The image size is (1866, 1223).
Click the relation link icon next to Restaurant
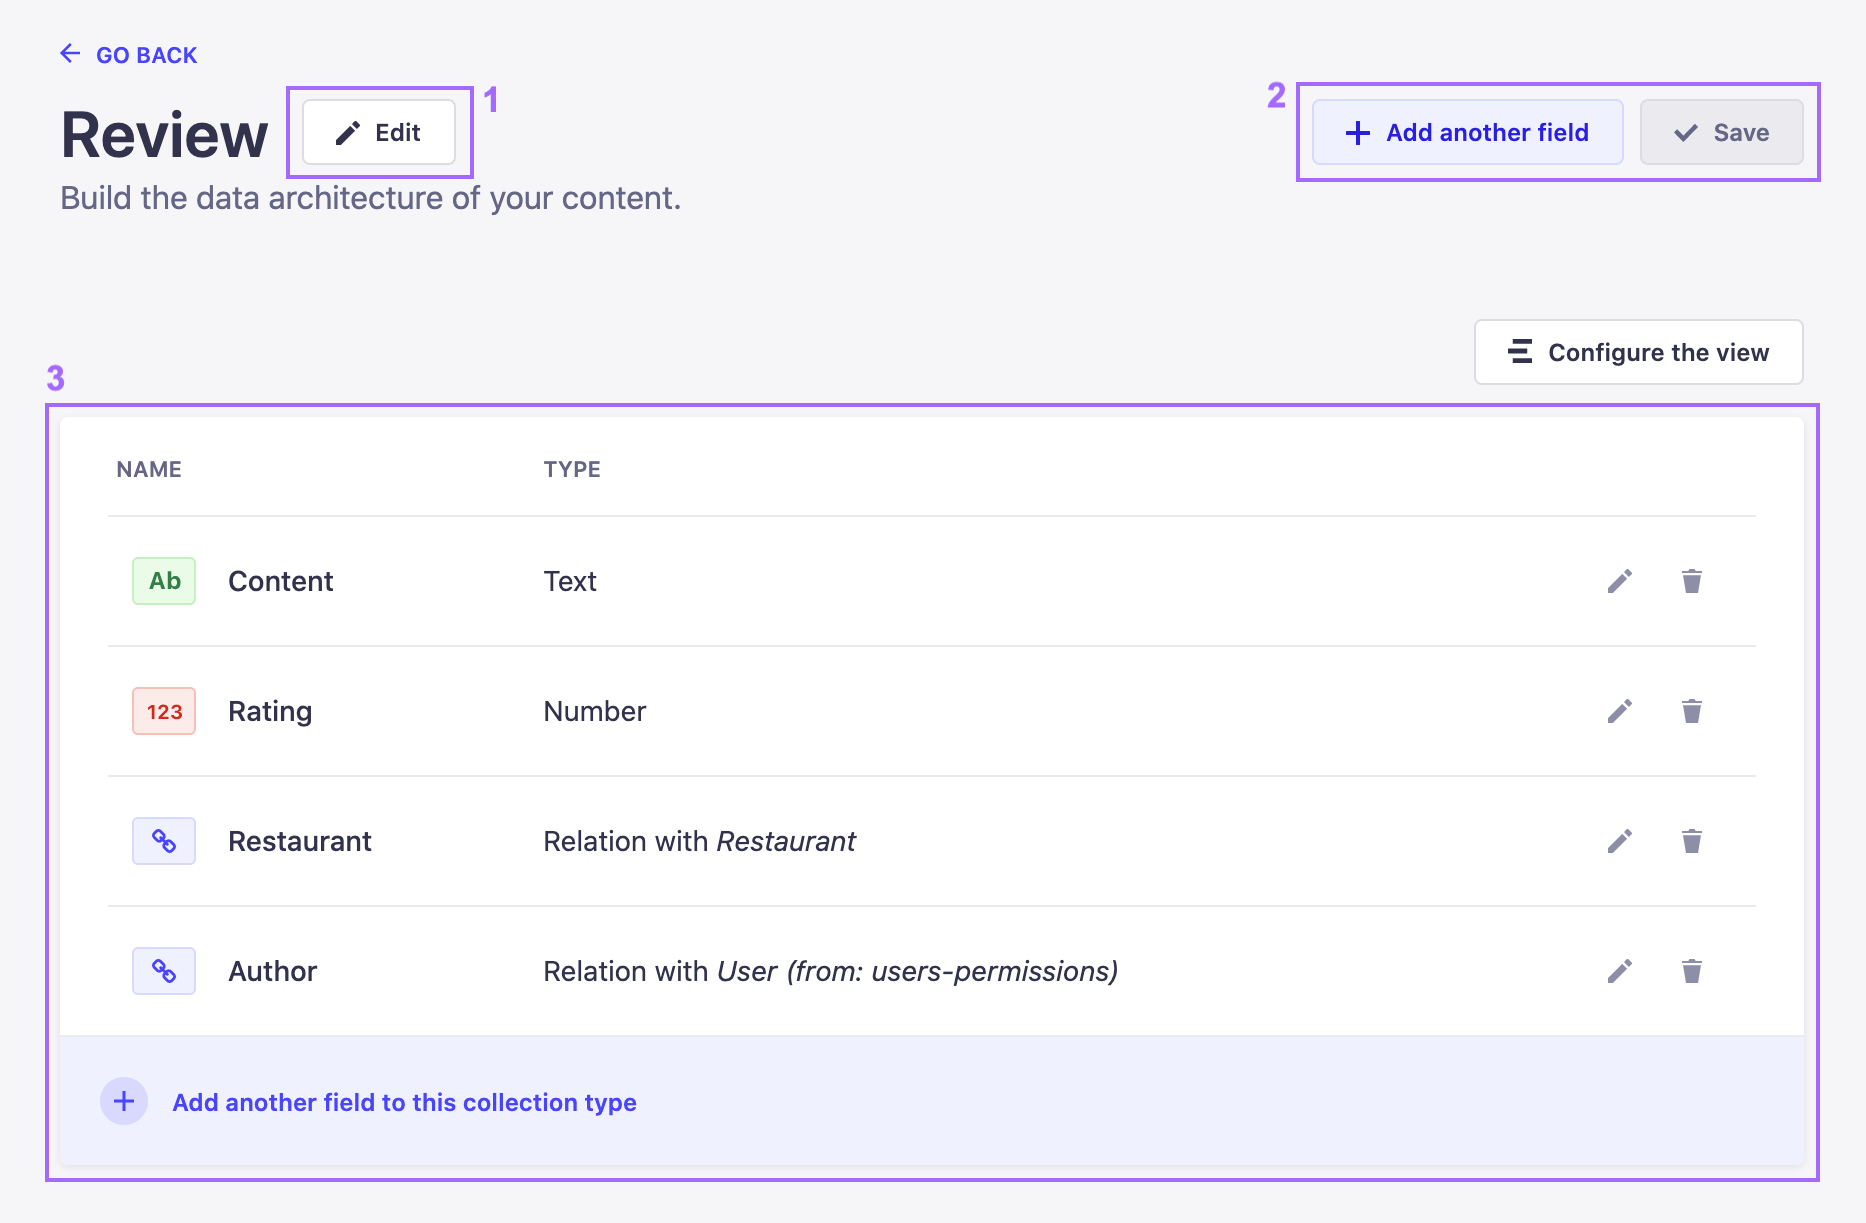click(x=163, y=841)
